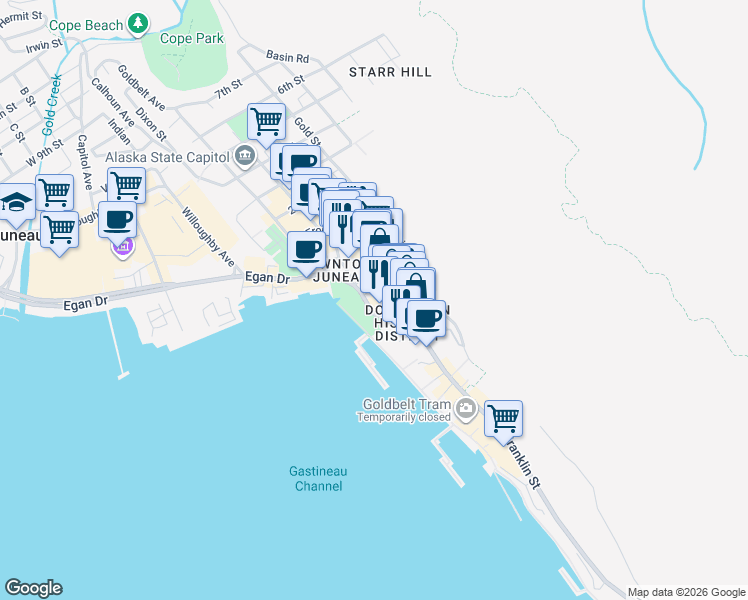748x600 pixels.
Task: Click the Hermit St label
Action: 21,18
